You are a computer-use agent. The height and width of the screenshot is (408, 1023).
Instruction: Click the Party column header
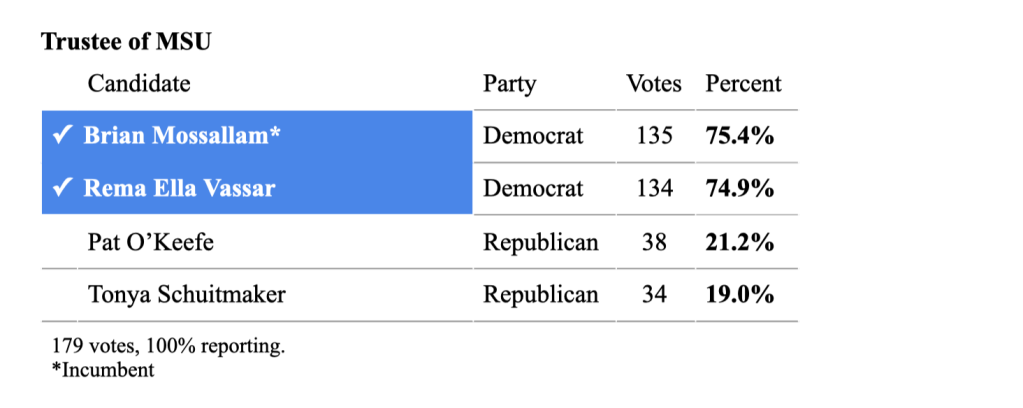(x=510, y=84)
